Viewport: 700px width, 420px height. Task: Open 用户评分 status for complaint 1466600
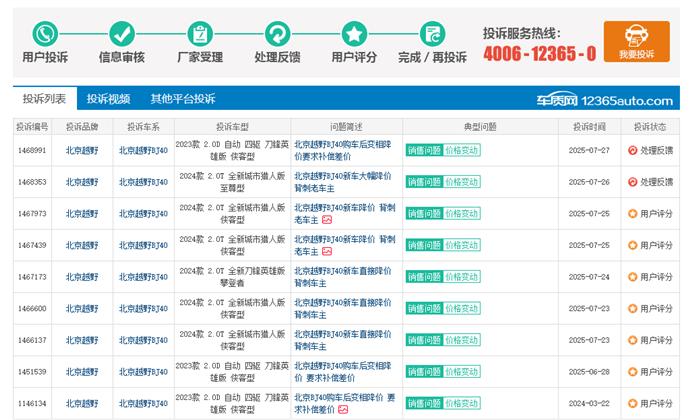pos(650,308)
